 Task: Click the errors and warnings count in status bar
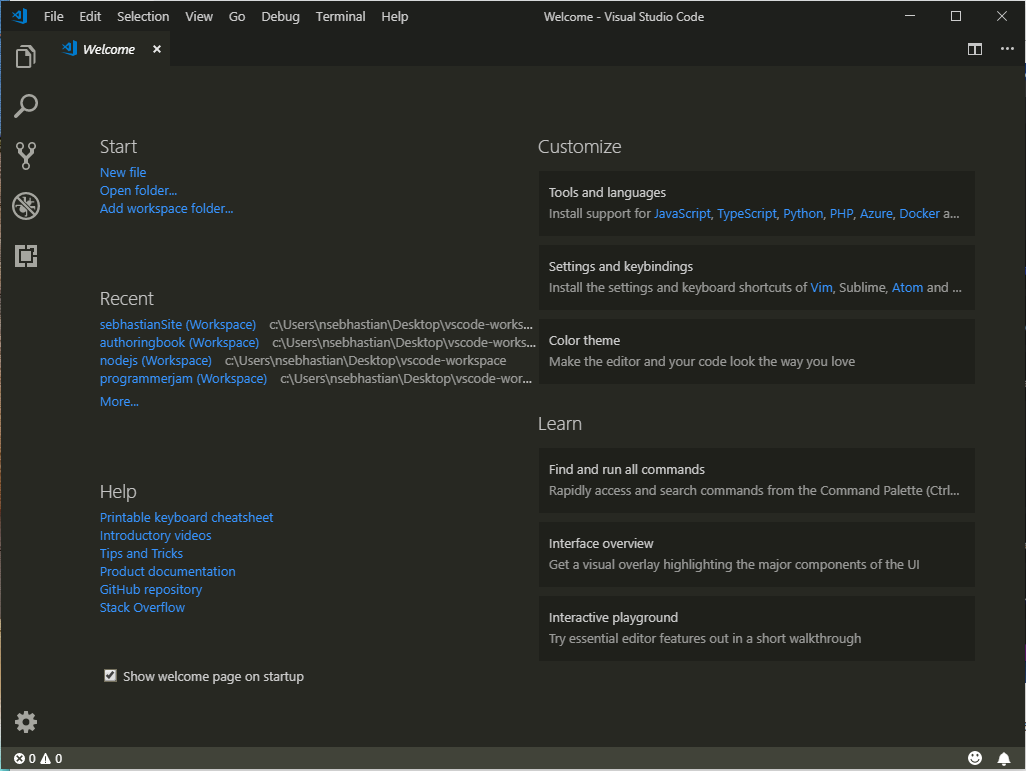[x=38, y=759]
